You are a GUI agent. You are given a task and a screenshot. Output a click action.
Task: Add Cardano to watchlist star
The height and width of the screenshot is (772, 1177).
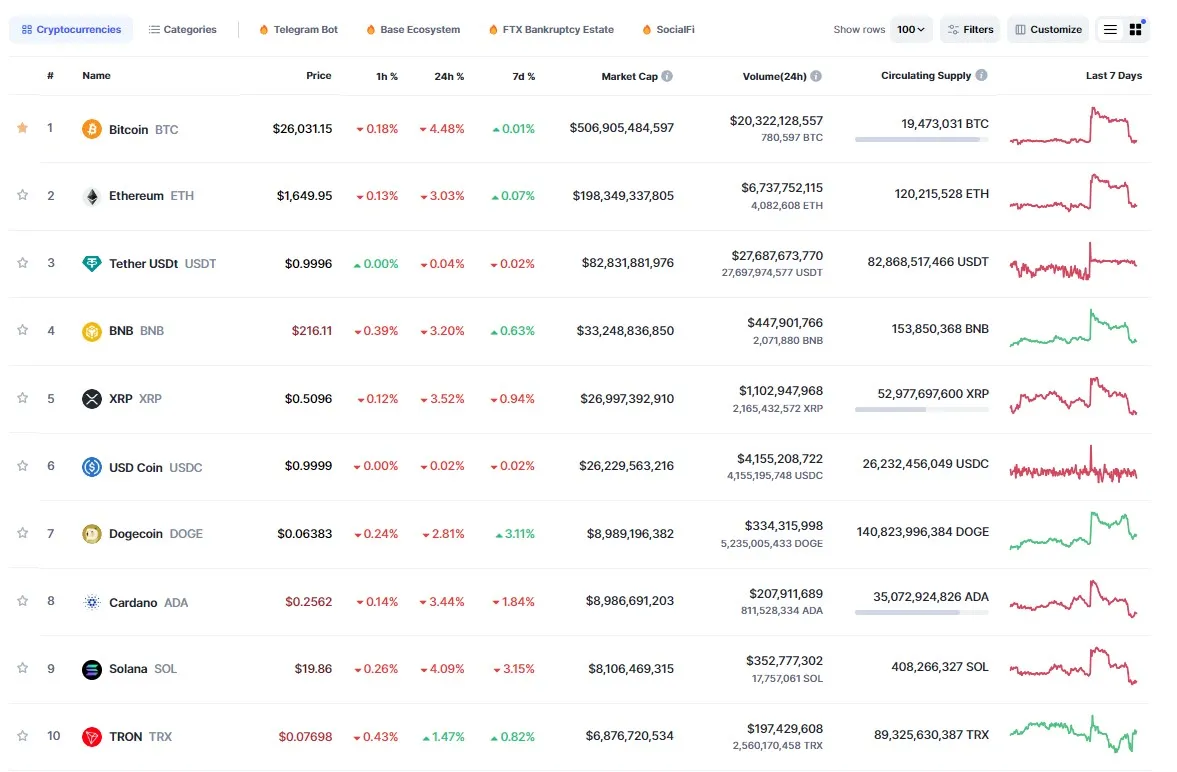pyautogui.click(x=23, y=601)
